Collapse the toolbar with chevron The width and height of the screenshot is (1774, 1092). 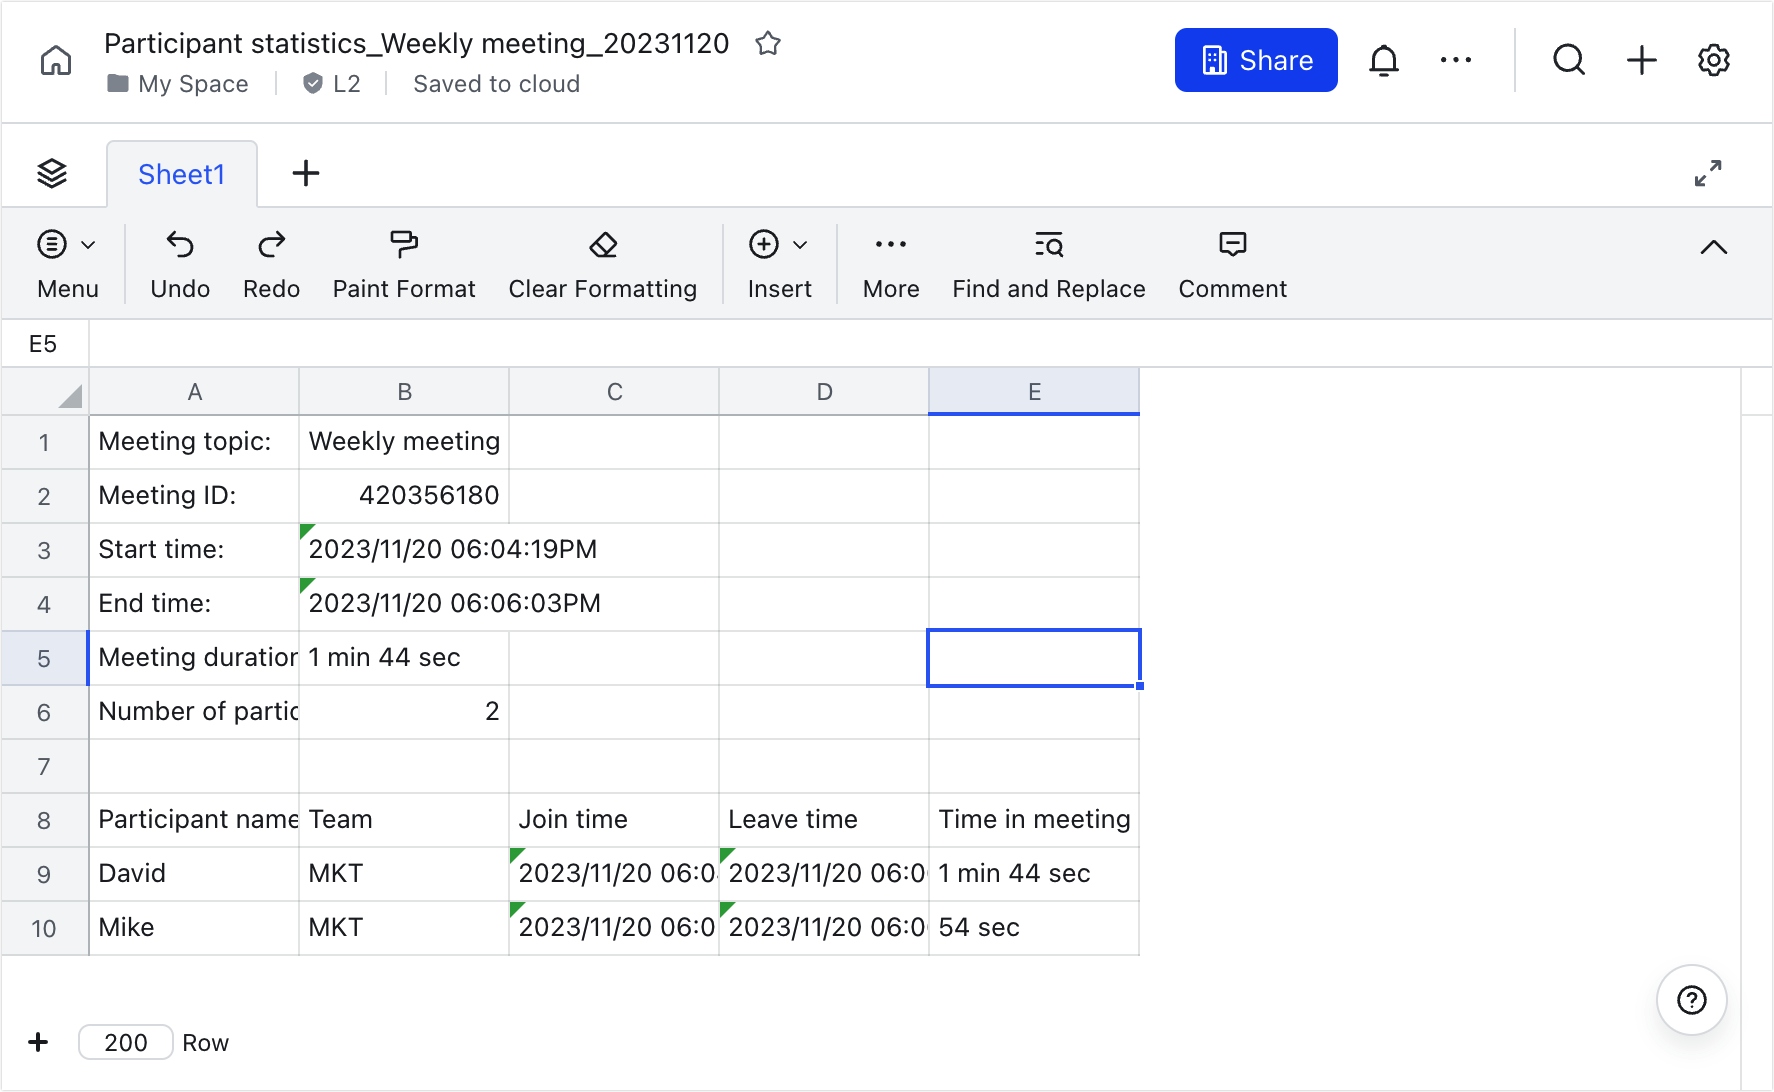(x=1713, y=247)
